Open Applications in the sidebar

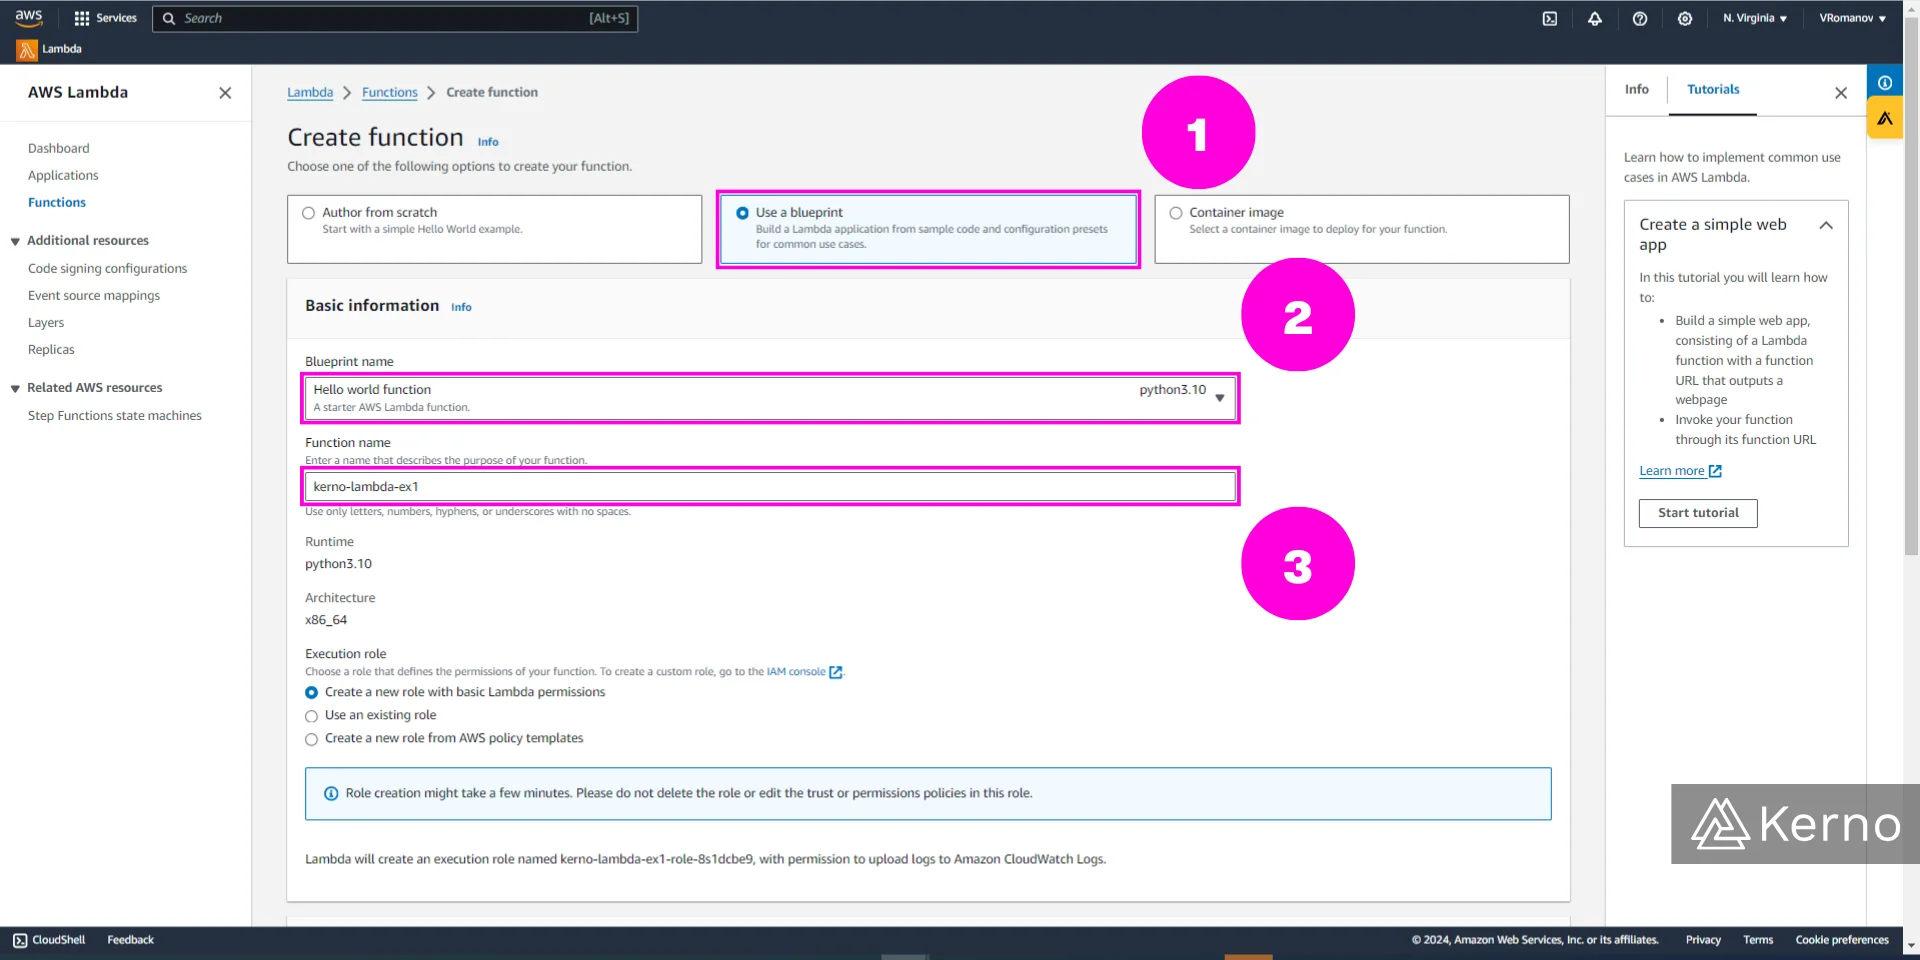[63, 175]
